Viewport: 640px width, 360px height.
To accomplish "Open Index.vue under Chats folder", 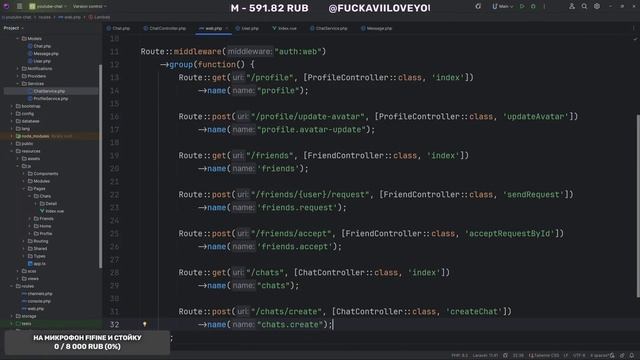I will (51, 211).
